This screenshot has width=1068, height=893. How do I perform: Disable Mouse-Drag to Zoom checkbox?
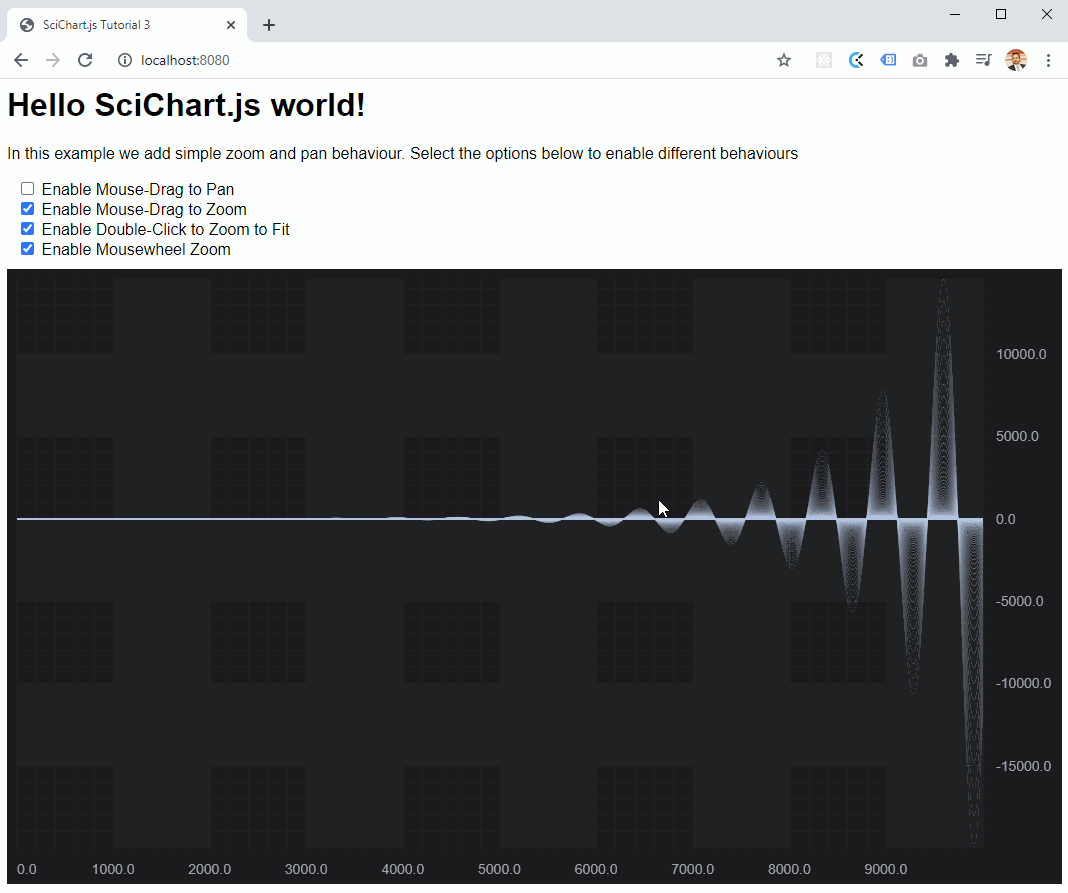click(x=27, y=208)
